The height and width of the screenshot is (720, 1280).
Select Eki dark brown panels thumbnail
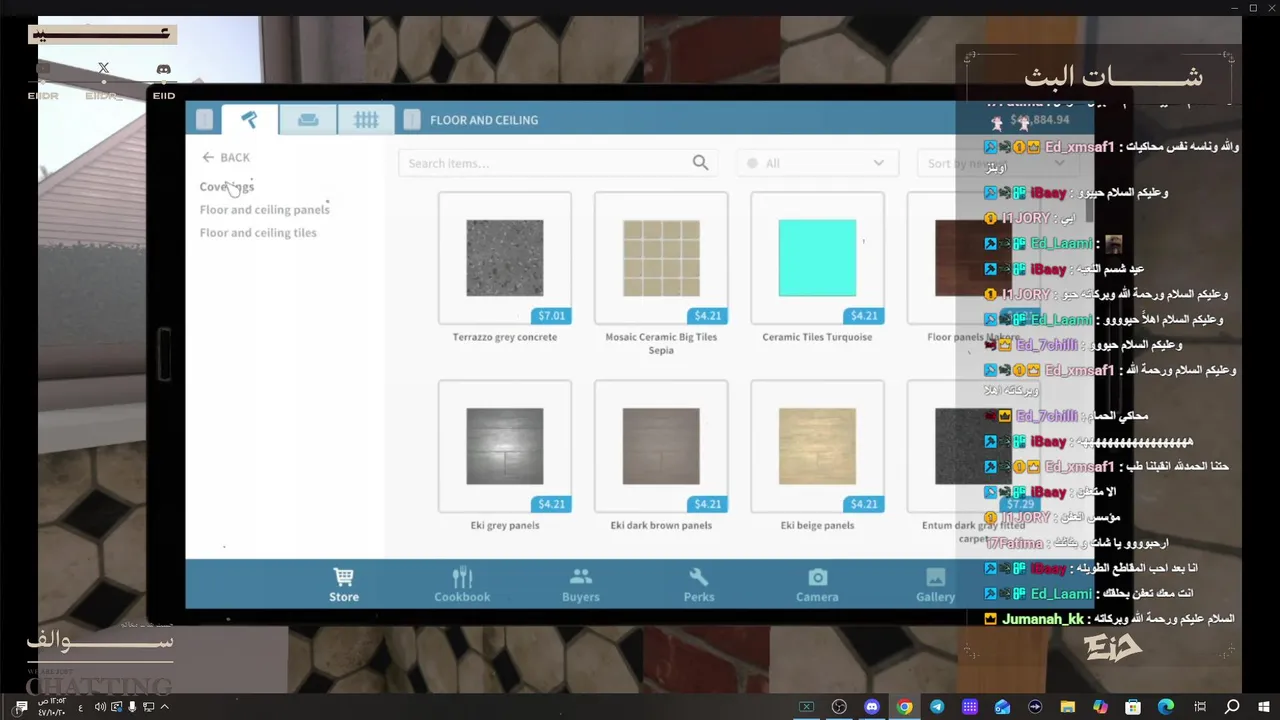coord(661,446)
